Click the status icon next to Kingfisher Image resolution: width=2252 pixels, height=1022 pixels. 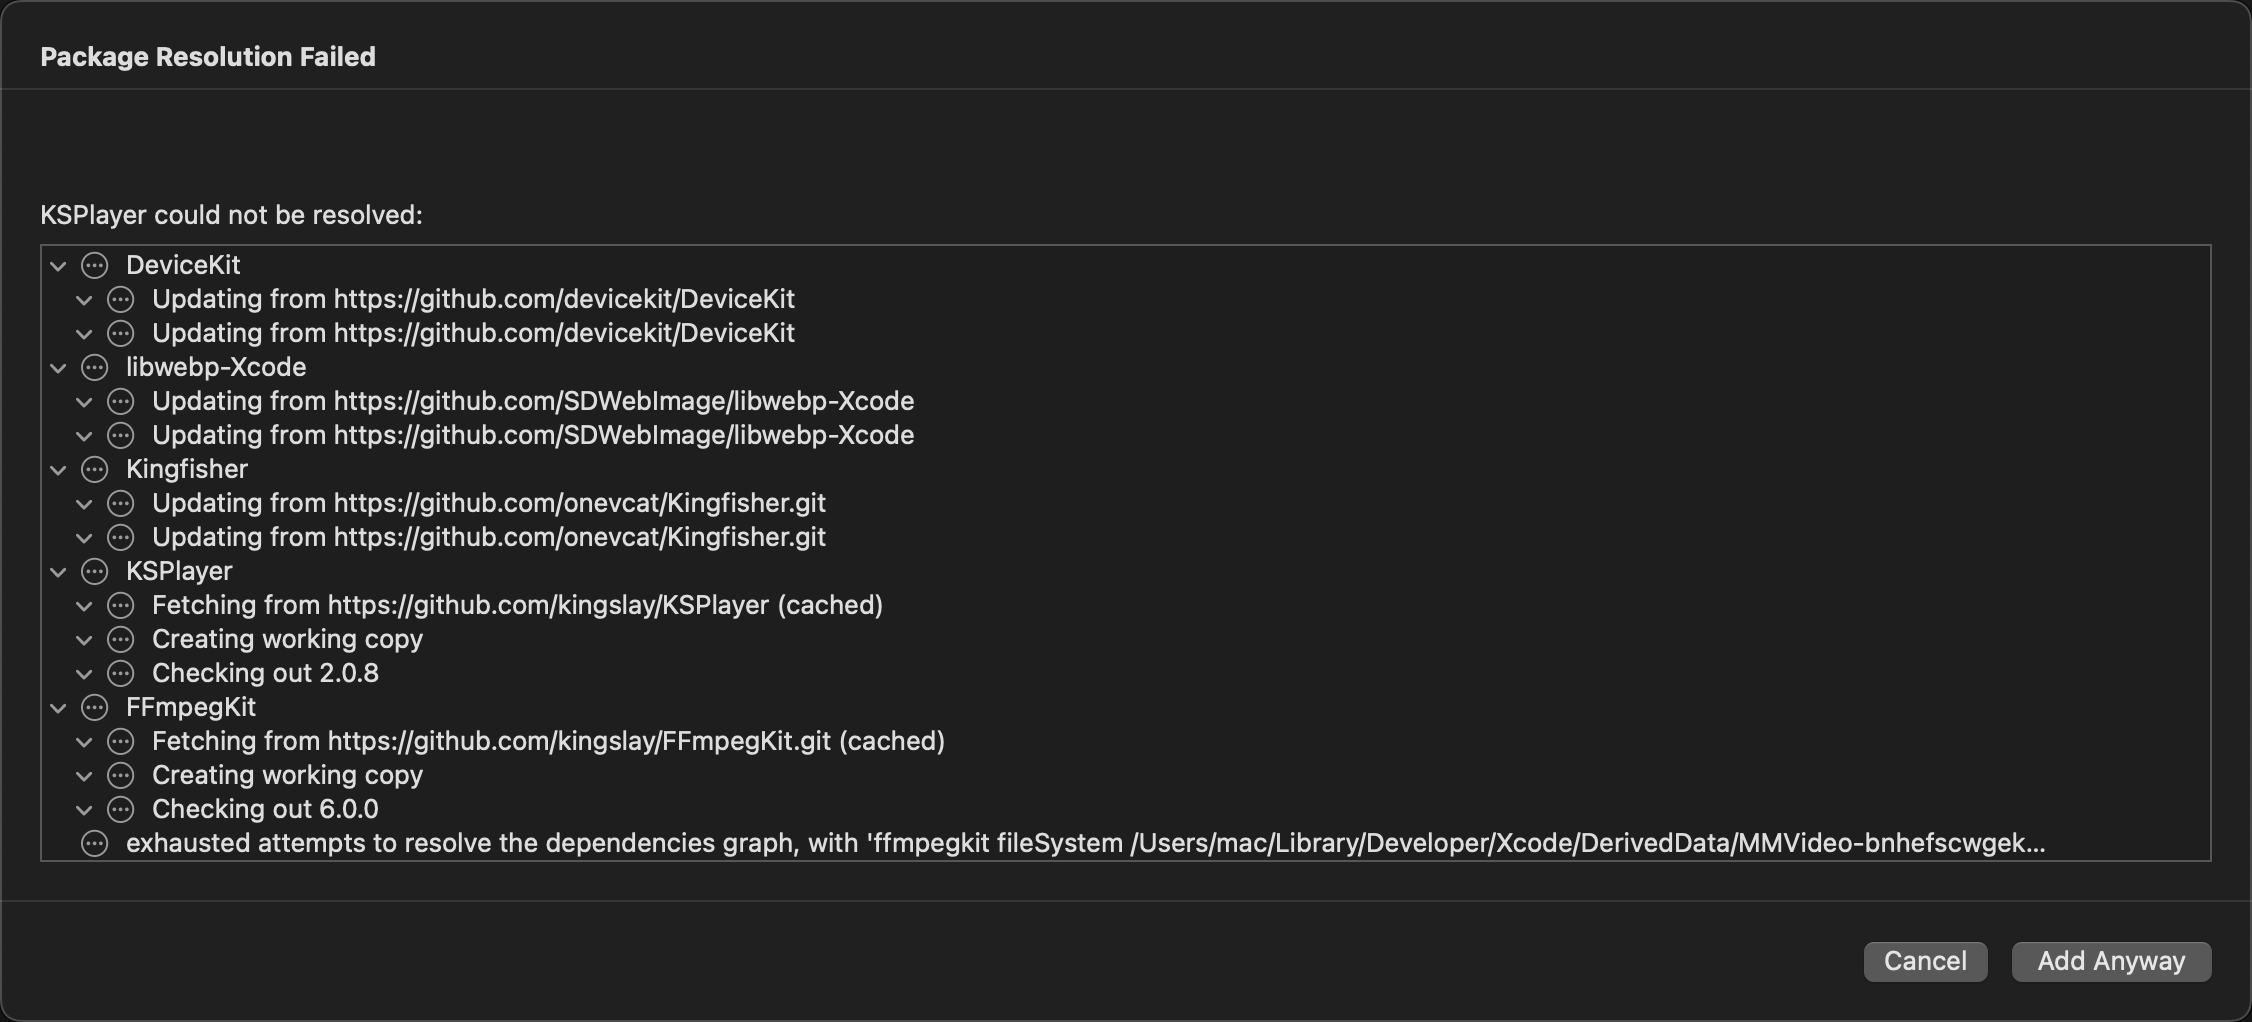click(94, 469)
